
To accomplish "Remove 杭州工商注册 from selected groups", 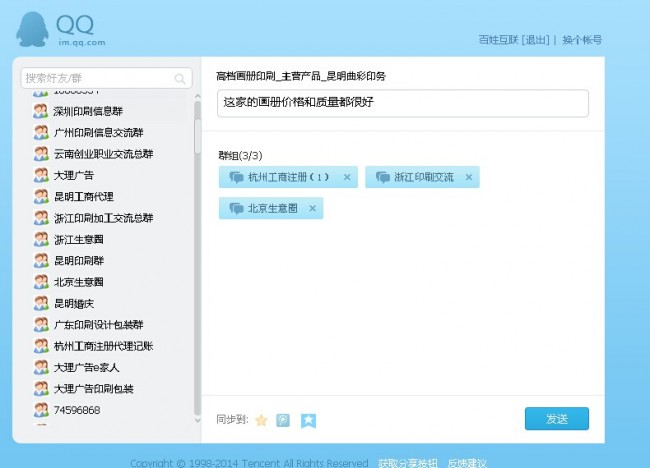I will click(x=347, y=177).
